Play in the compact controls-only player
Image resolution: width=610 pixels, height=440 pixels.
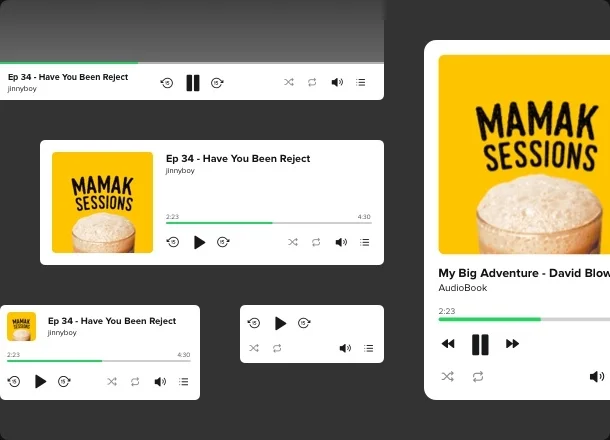(x=280, y=323)
